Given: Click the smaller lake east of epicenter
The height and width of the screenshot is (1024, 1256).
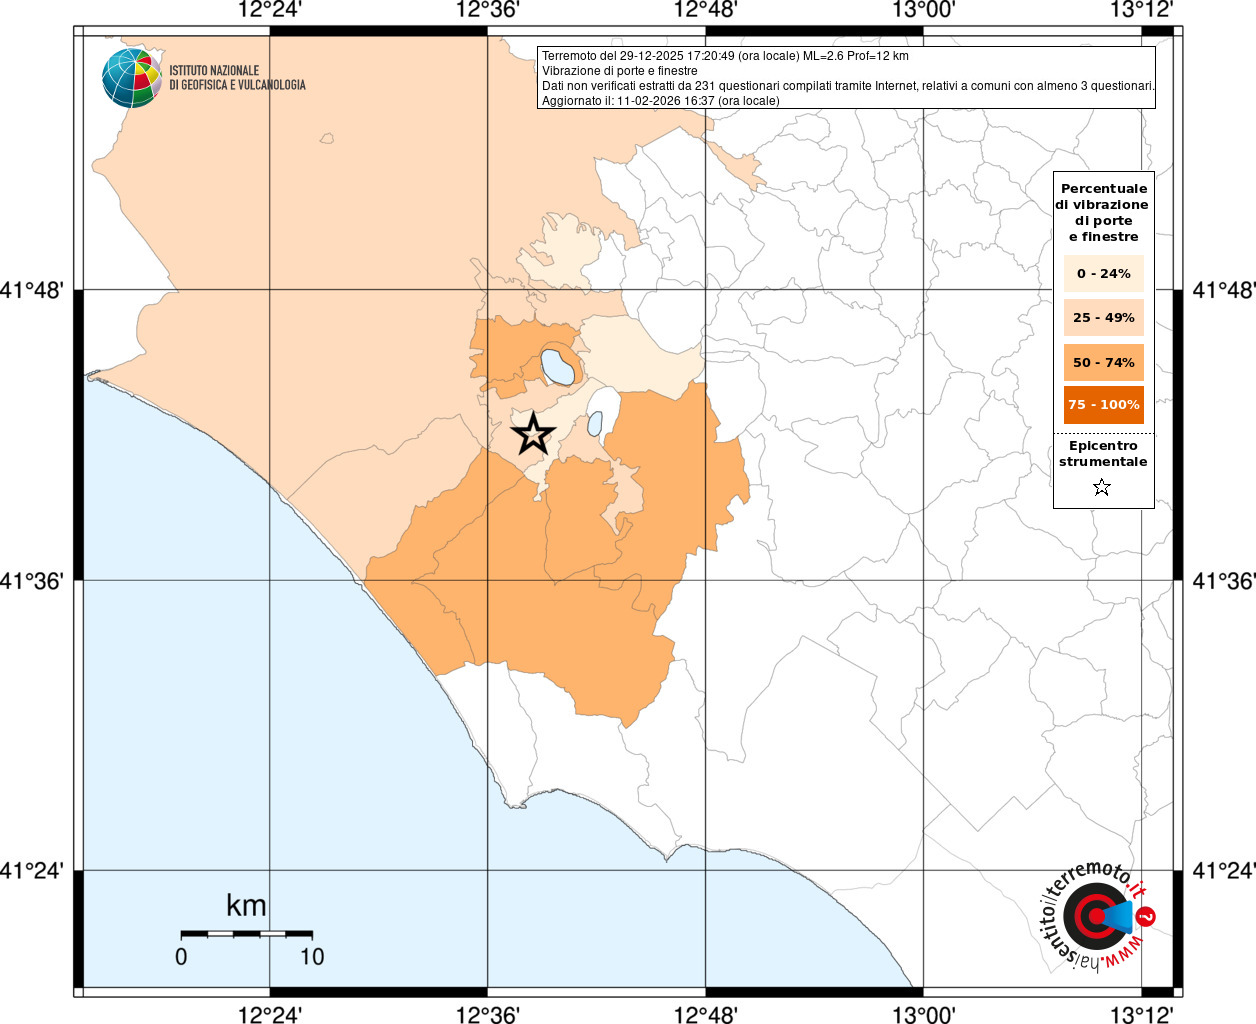Looking at the screenshot, I should (x=595, y=423).
